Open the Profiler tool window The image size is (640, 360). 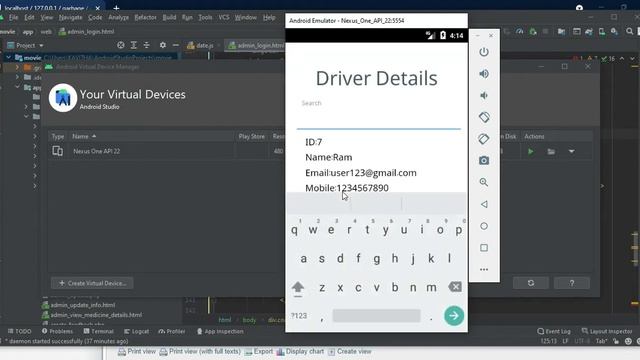coord(172,331)
